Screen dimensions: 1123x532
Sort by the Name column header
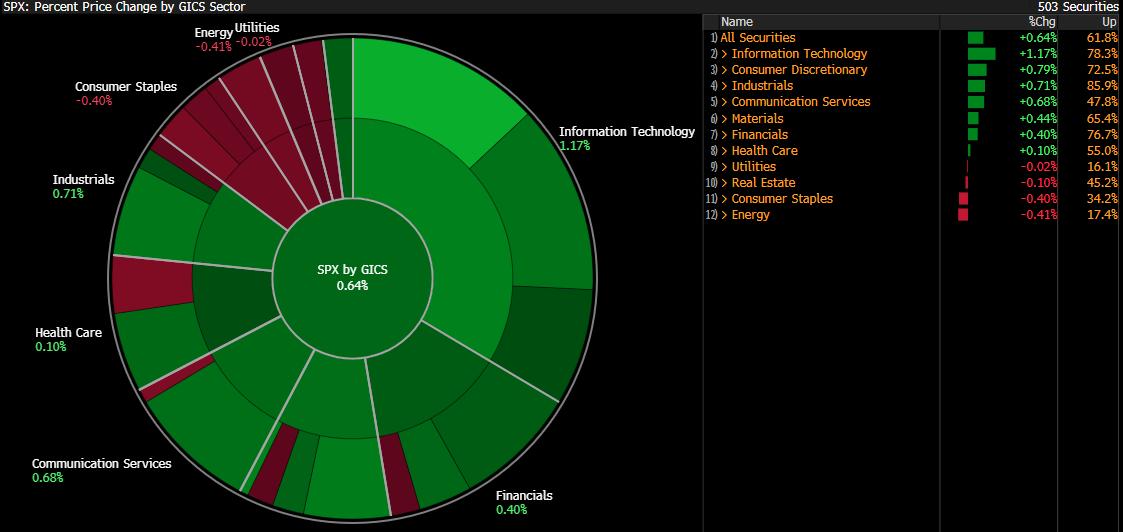coord(737,21)
